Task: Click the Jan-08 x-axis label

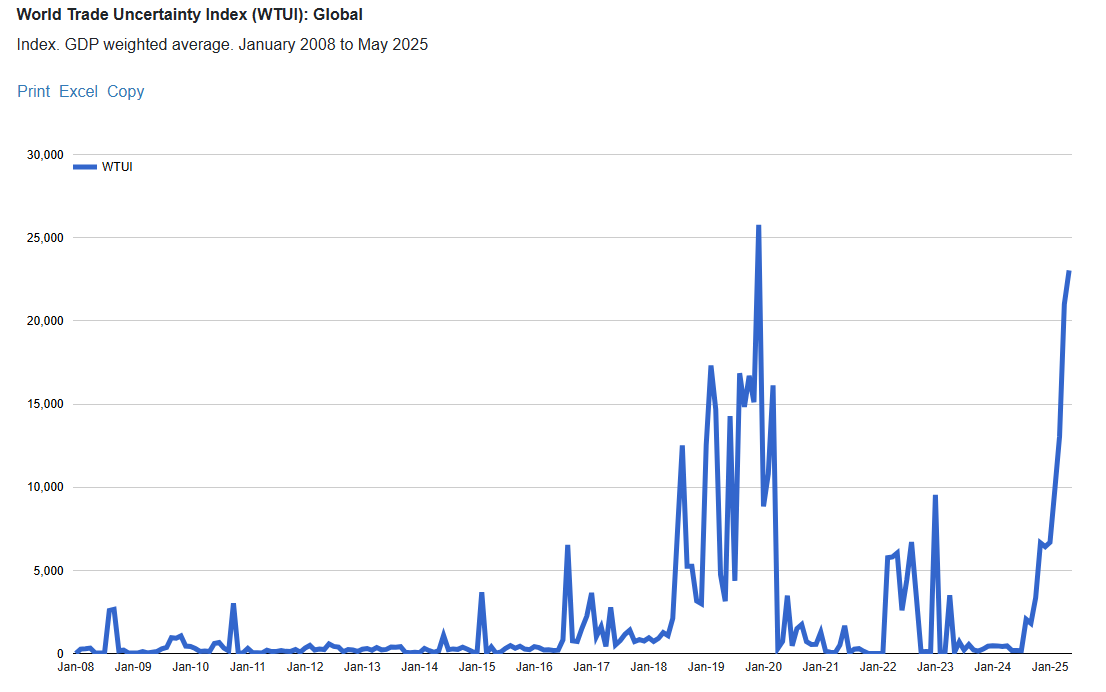Action: (75, 667)
